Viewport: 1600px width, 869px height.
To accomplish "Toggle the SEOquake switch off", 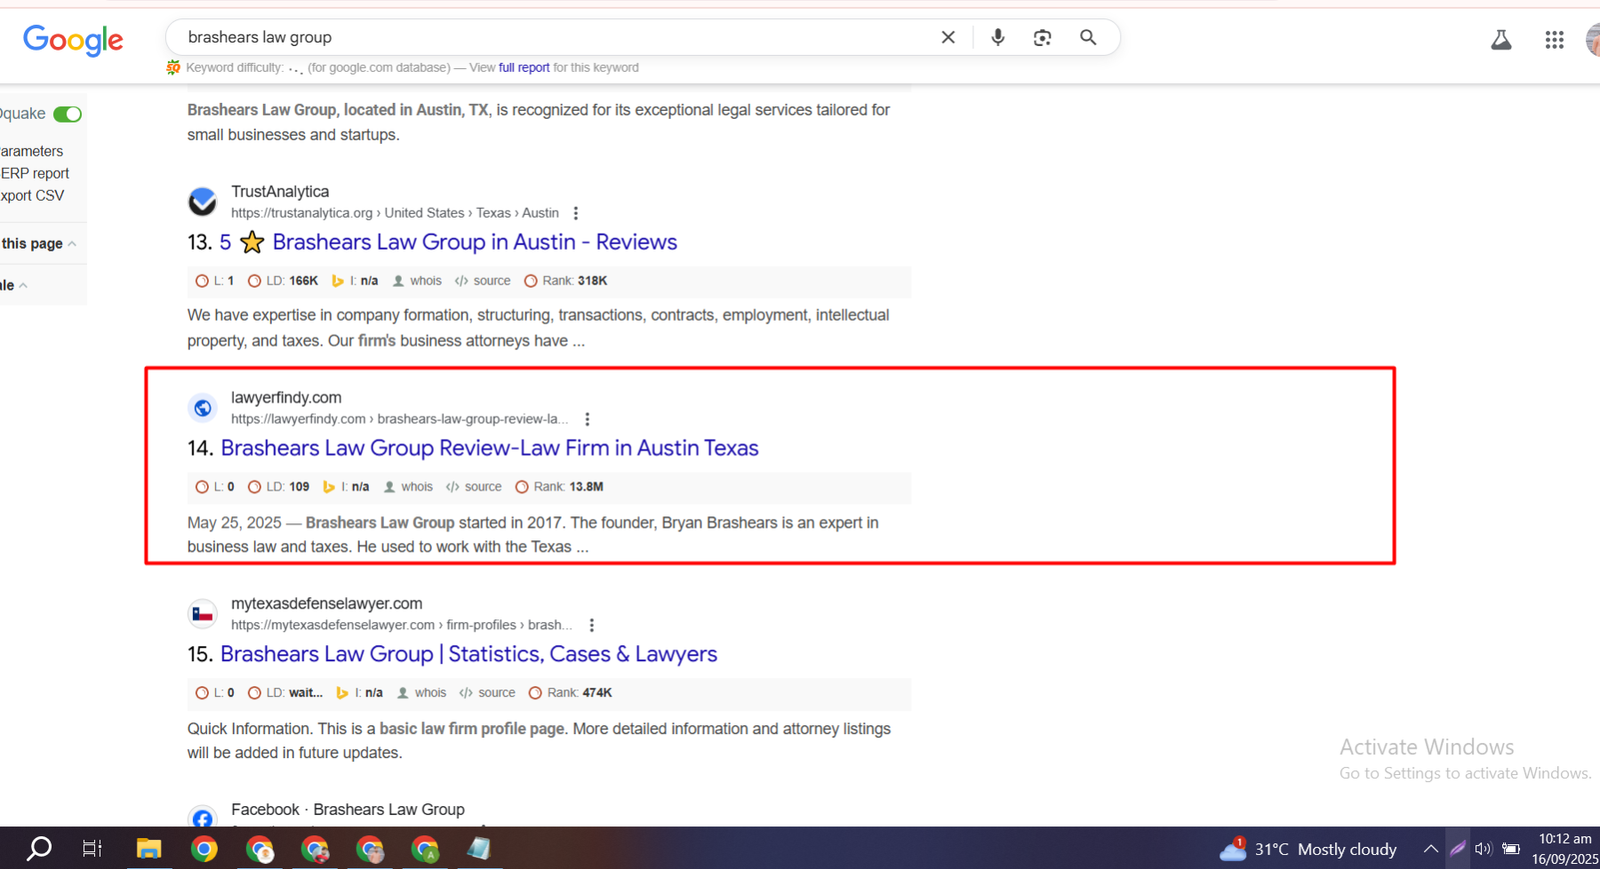I will pyautogui.click(x=67, y=114).
